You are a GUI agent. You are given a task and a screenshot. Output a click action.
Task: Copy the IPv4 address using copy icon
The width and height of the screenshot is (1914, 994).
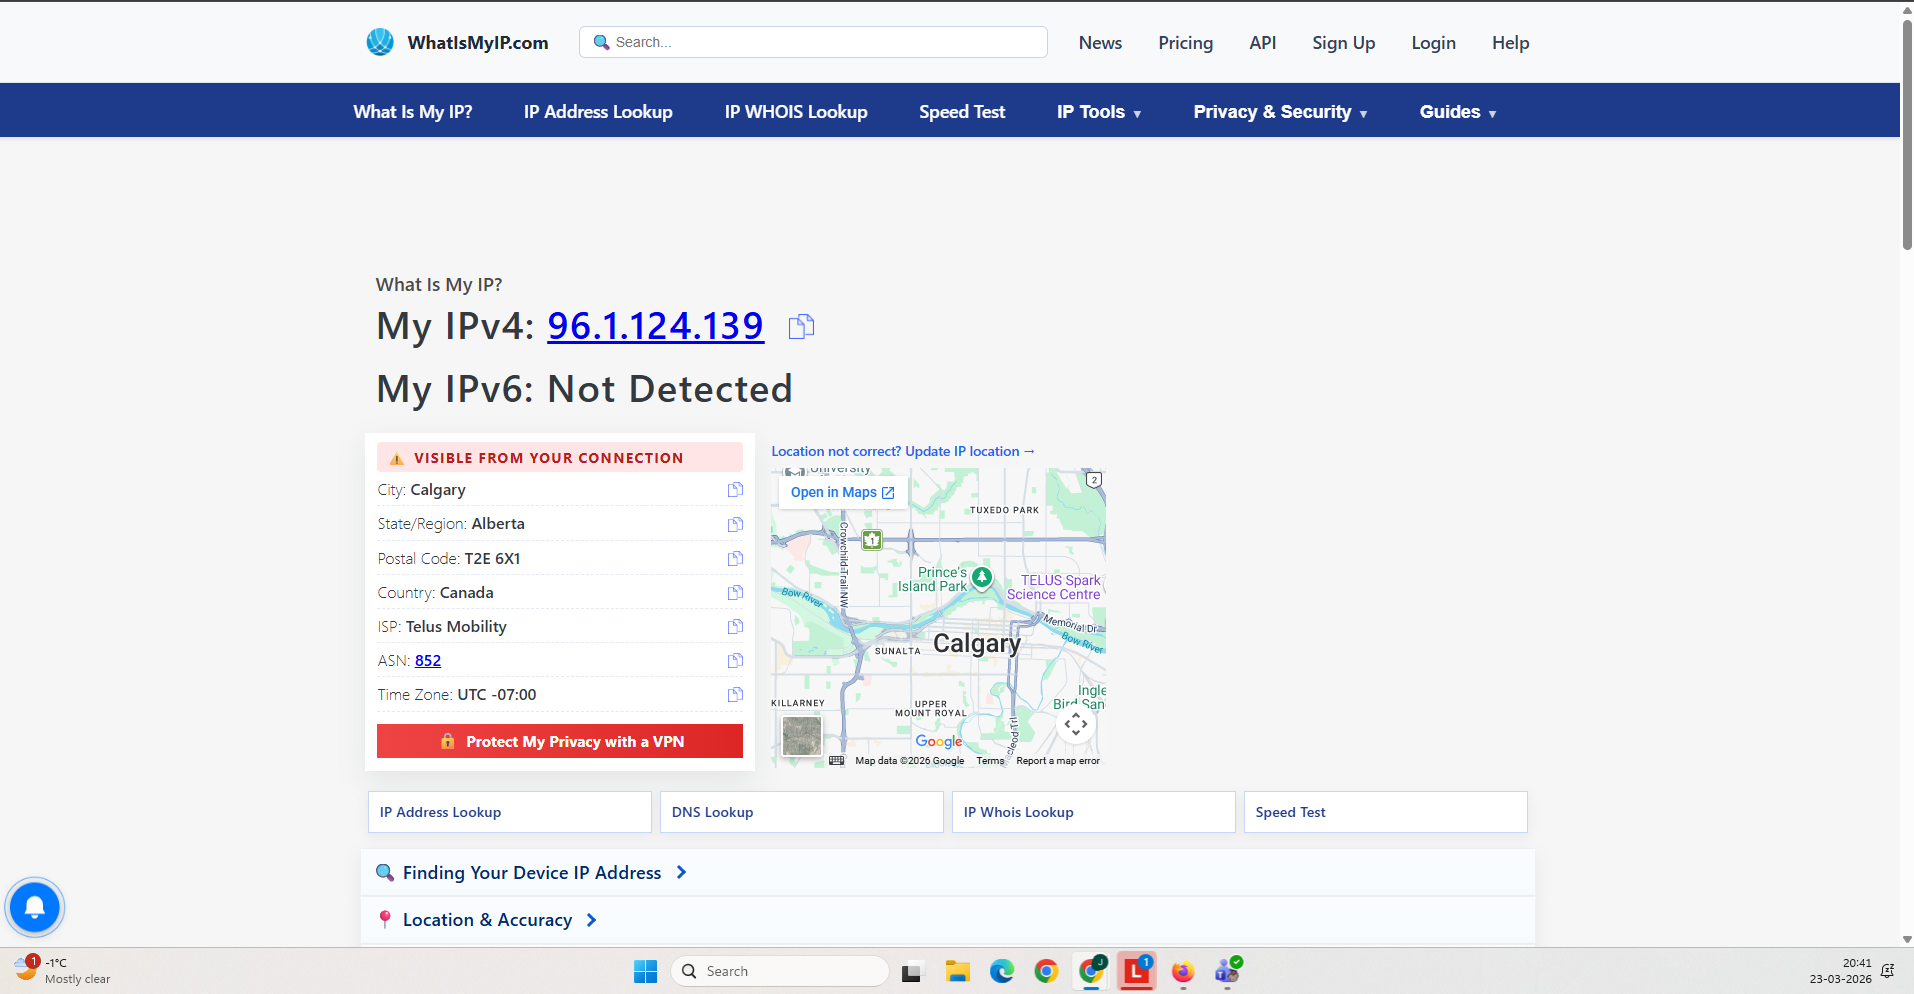[x=801, y=327]
